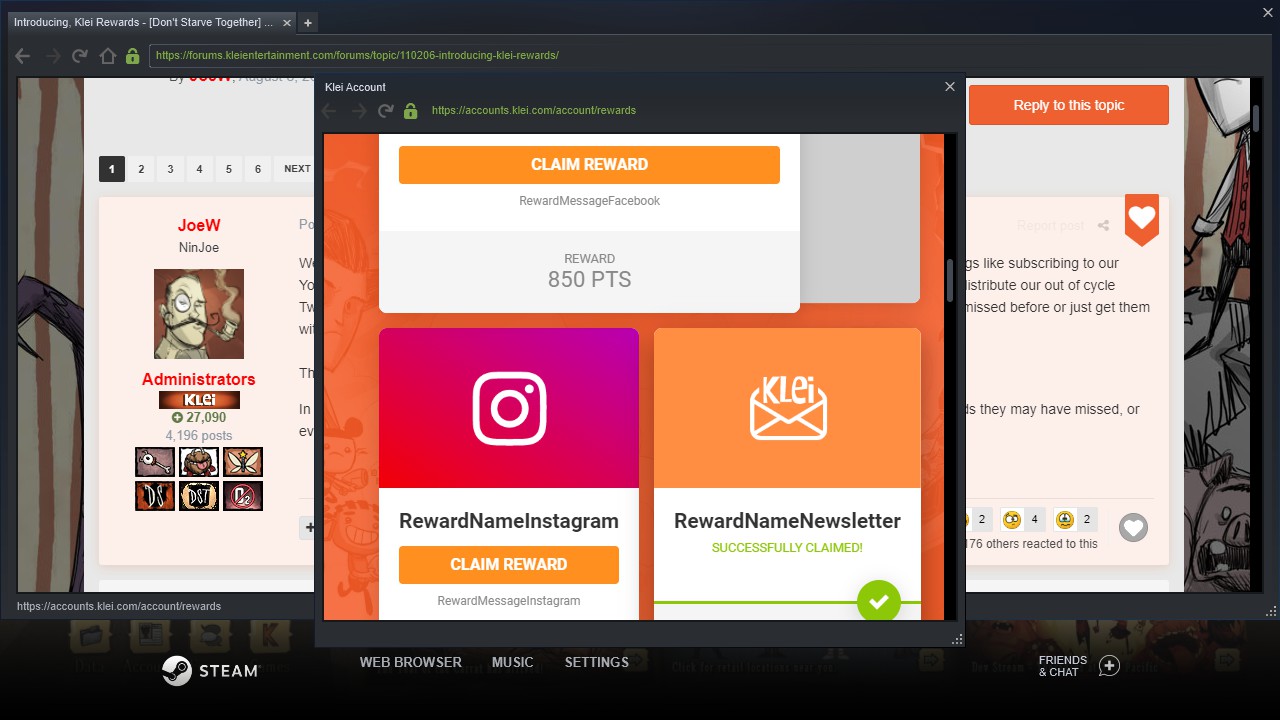Reload the Klei forums page
Viewport: 1280px width, 720px height.
(x=80, y=56)
